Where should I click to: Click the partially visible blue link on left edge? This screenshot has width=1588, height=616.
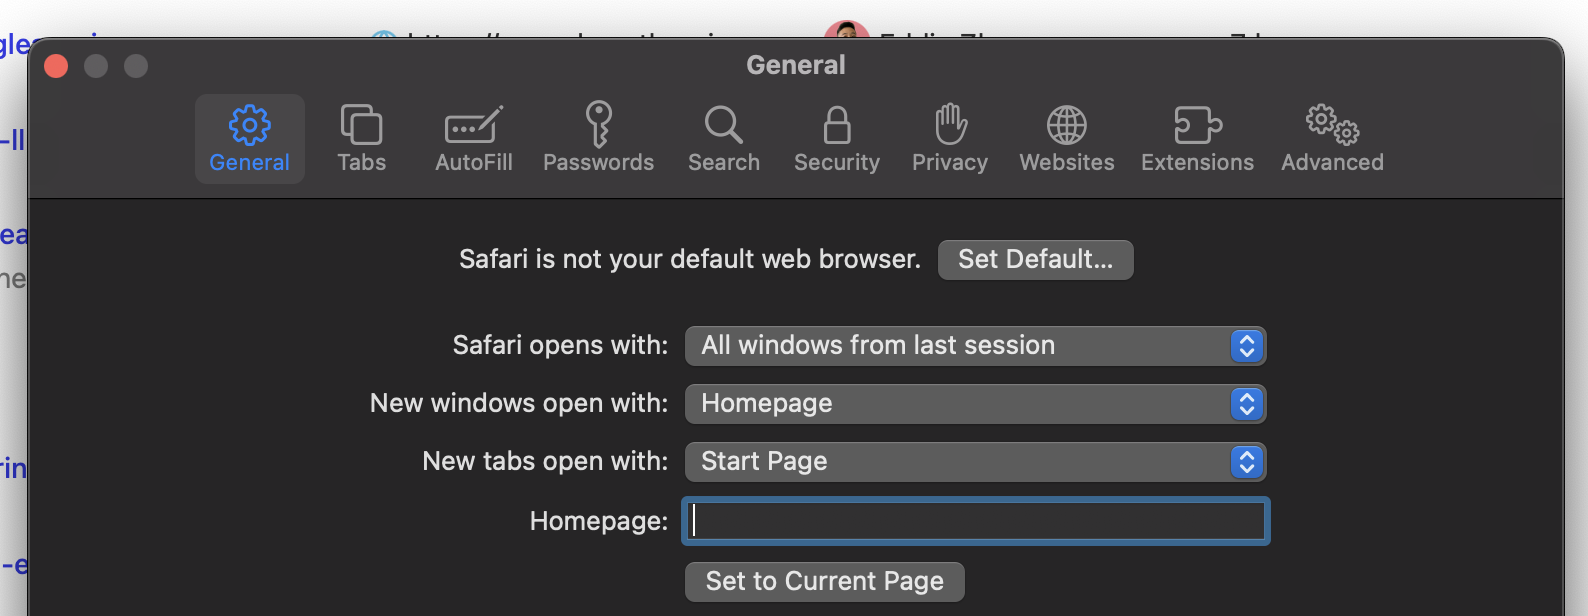(x=14, y=234)
